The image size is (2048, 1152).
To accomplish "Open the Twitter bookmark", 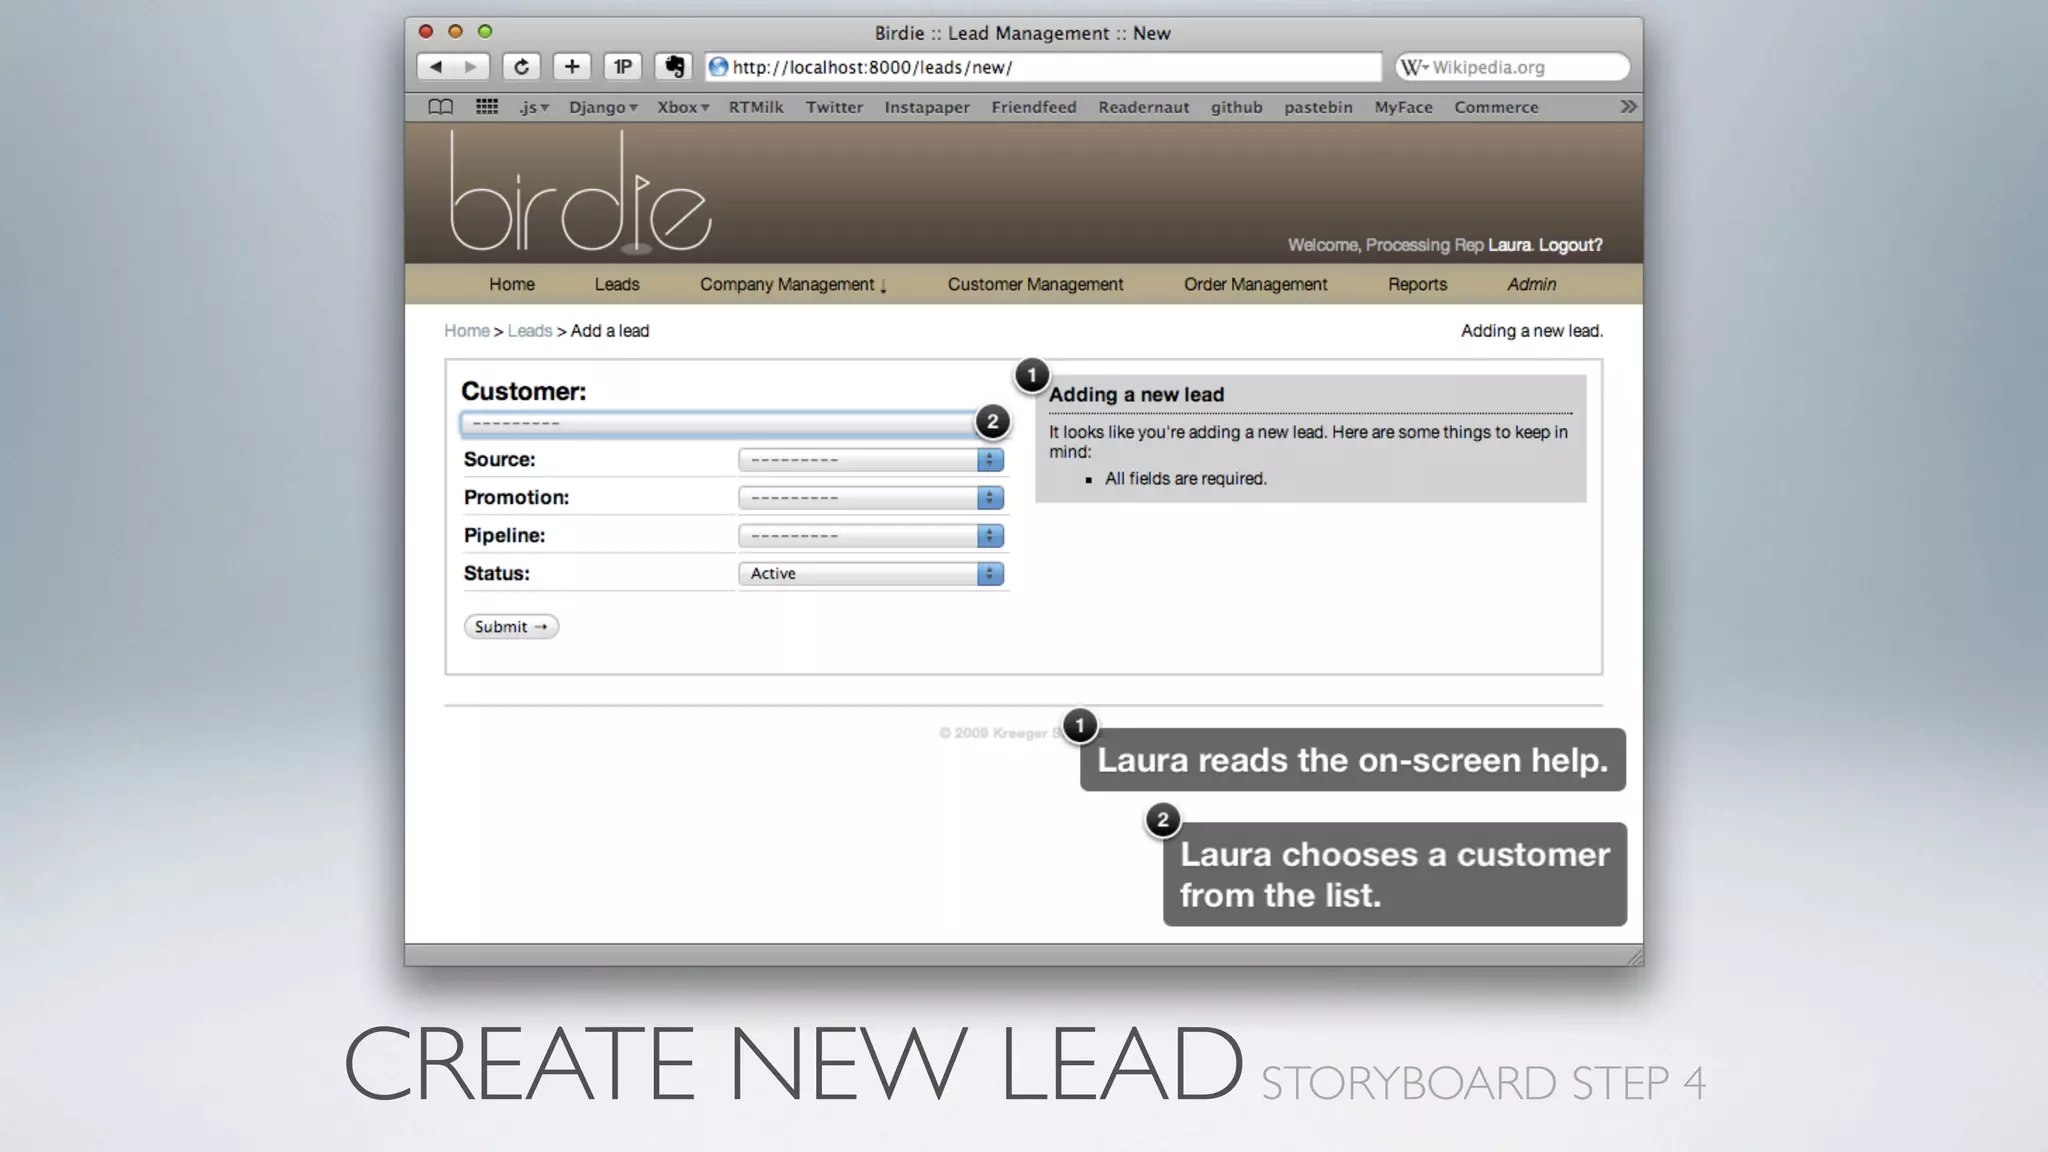I will 834,107.
